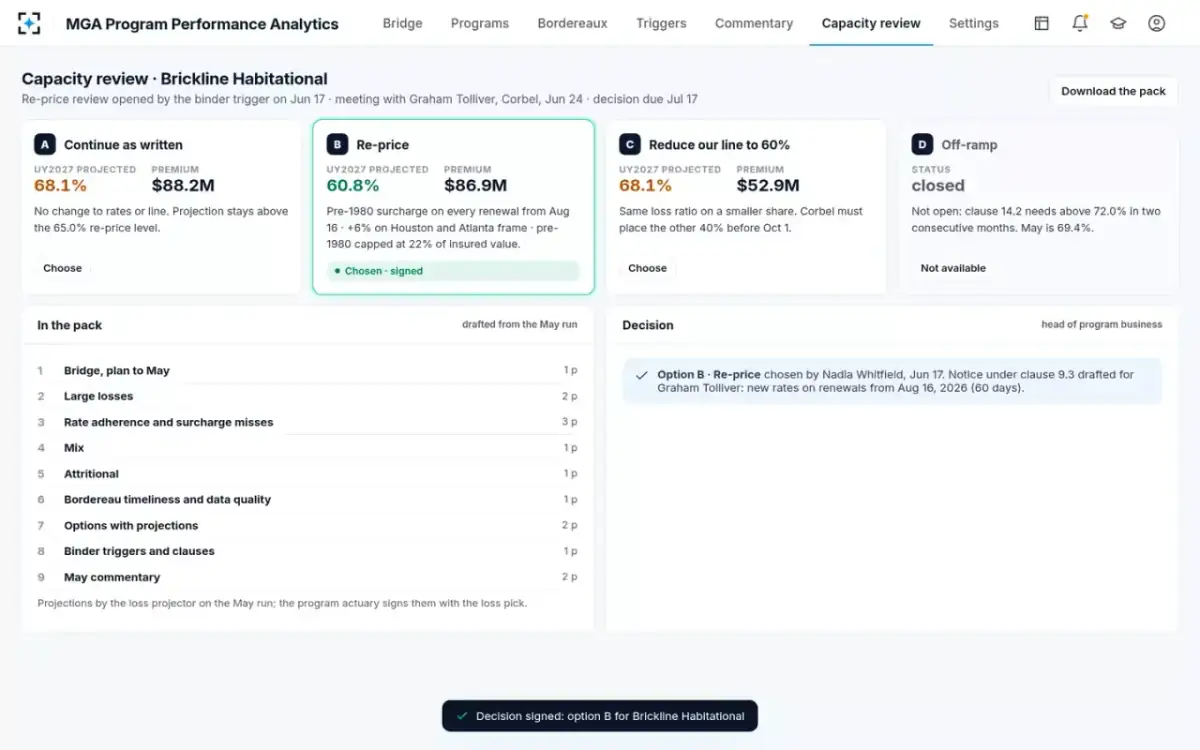Screen dimensions: 1200x750
Task: Click the 60.8% projection on Re-price
Action: pyautogui.click(x=353, y=185)
